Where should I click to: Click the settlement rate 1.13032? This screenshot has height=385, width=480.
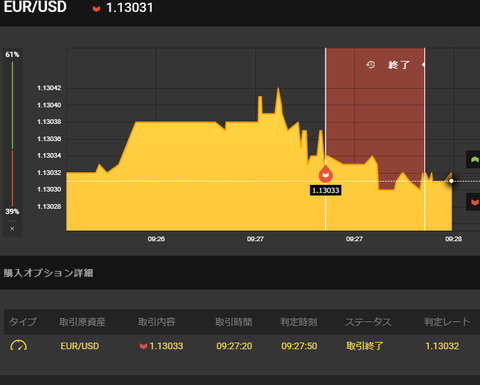(x=442, y=346)
